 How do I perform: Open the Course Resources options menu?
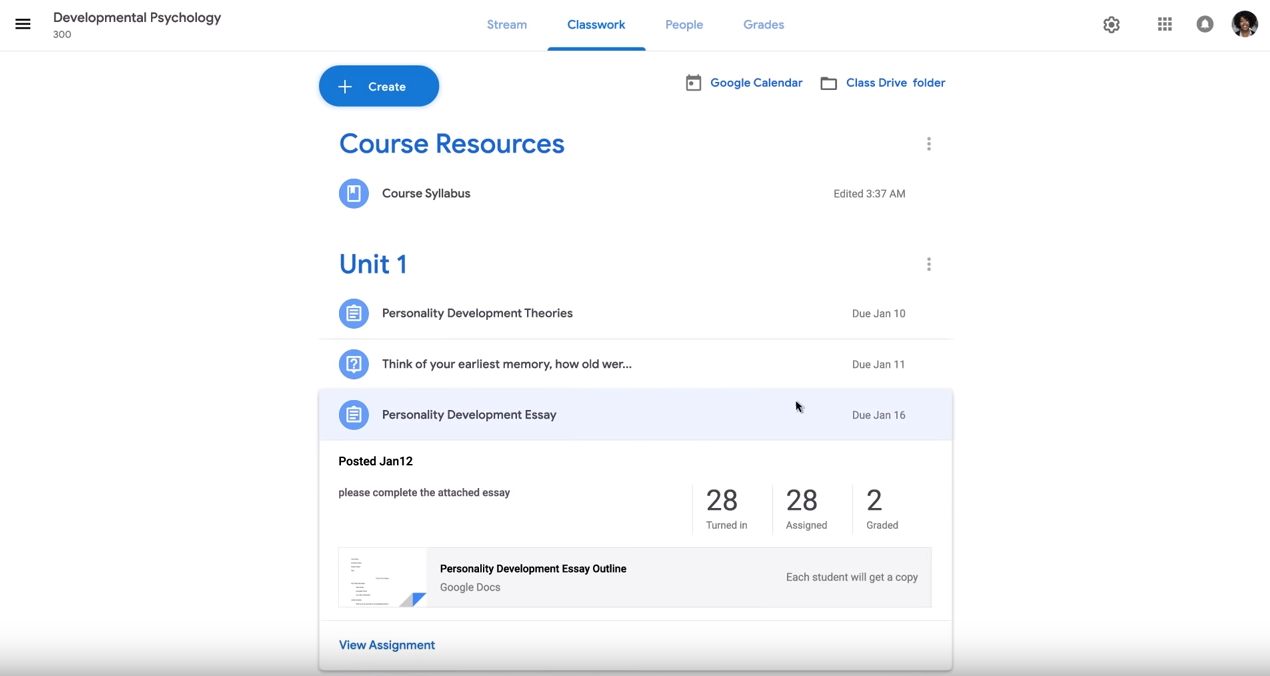(x=929, y=143)
